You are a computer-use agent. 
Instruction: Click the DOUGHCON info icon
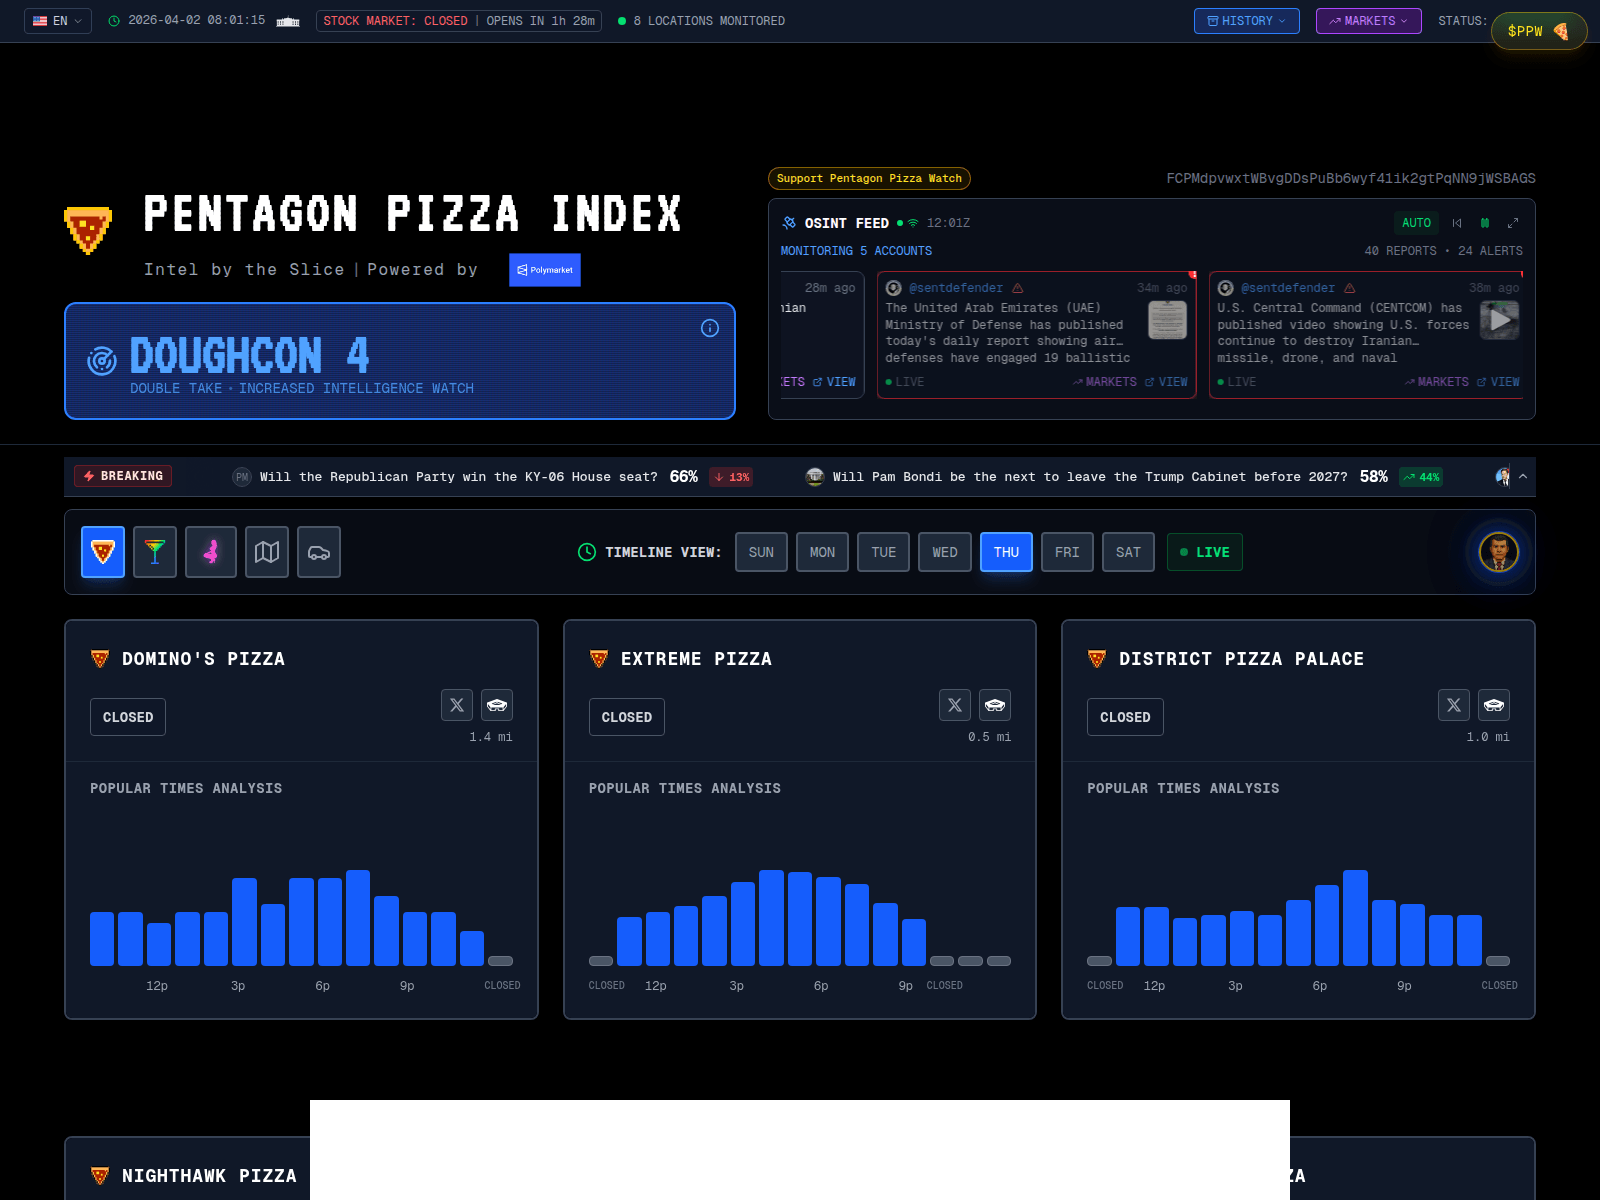click(710, 328)
